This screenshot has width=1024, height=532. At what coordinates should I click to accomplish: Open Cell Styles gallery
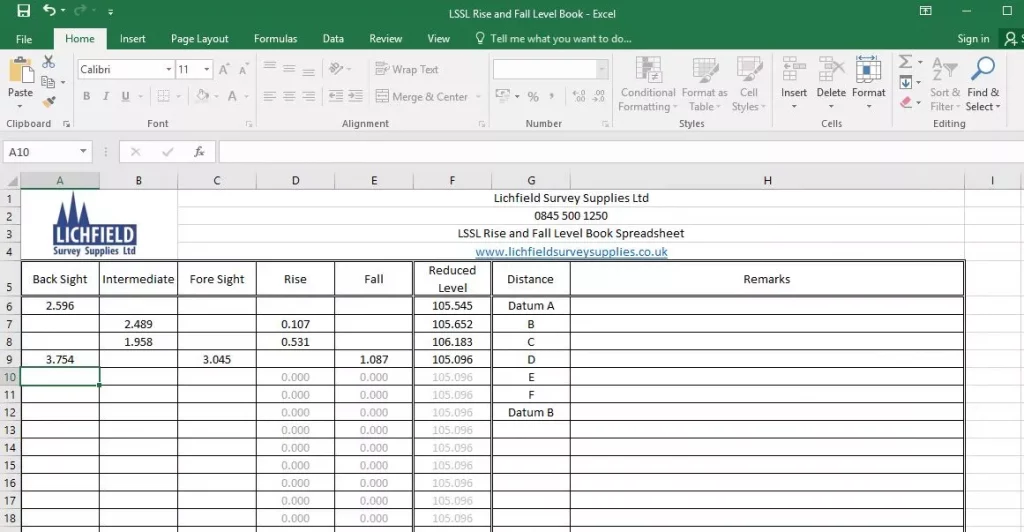point(748,84)
